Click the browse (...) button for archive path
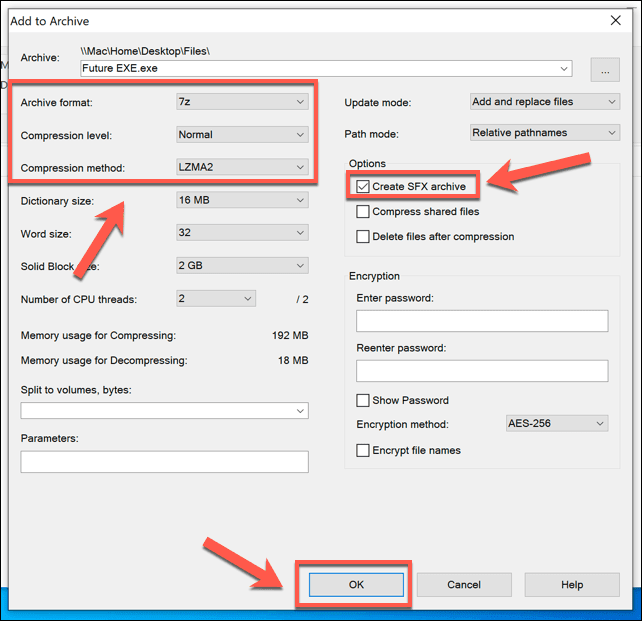Viewport: 642px width, 621px height. 605,69
